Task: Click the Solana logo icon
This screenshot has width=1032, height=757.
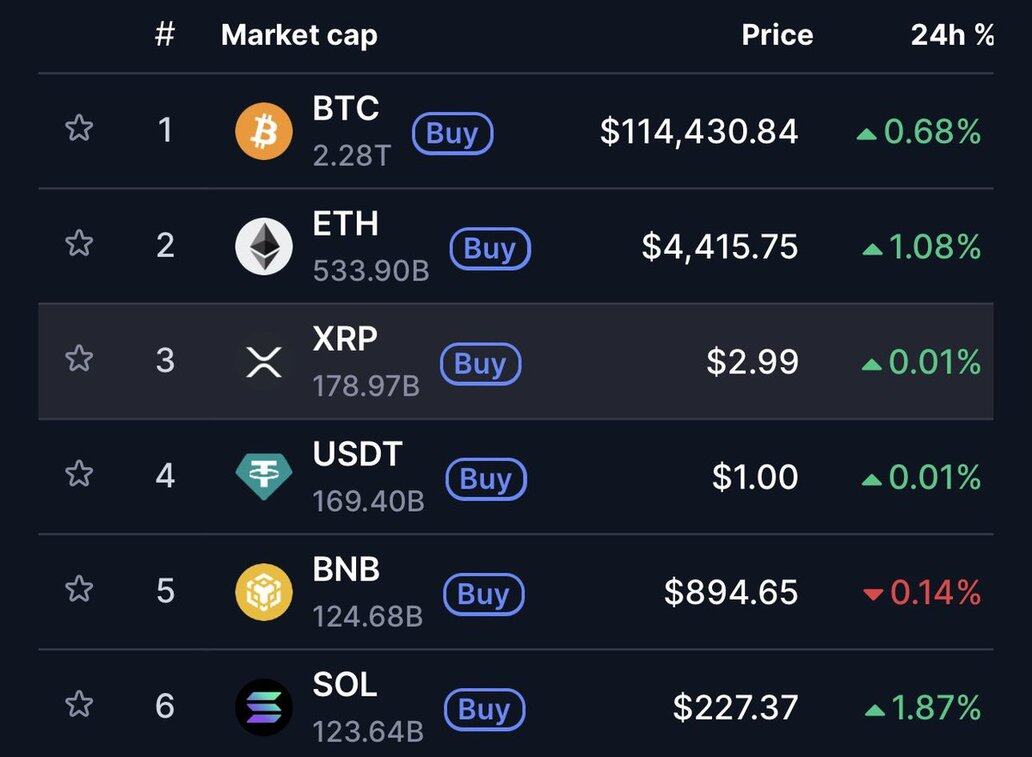Action: point(264,707)
